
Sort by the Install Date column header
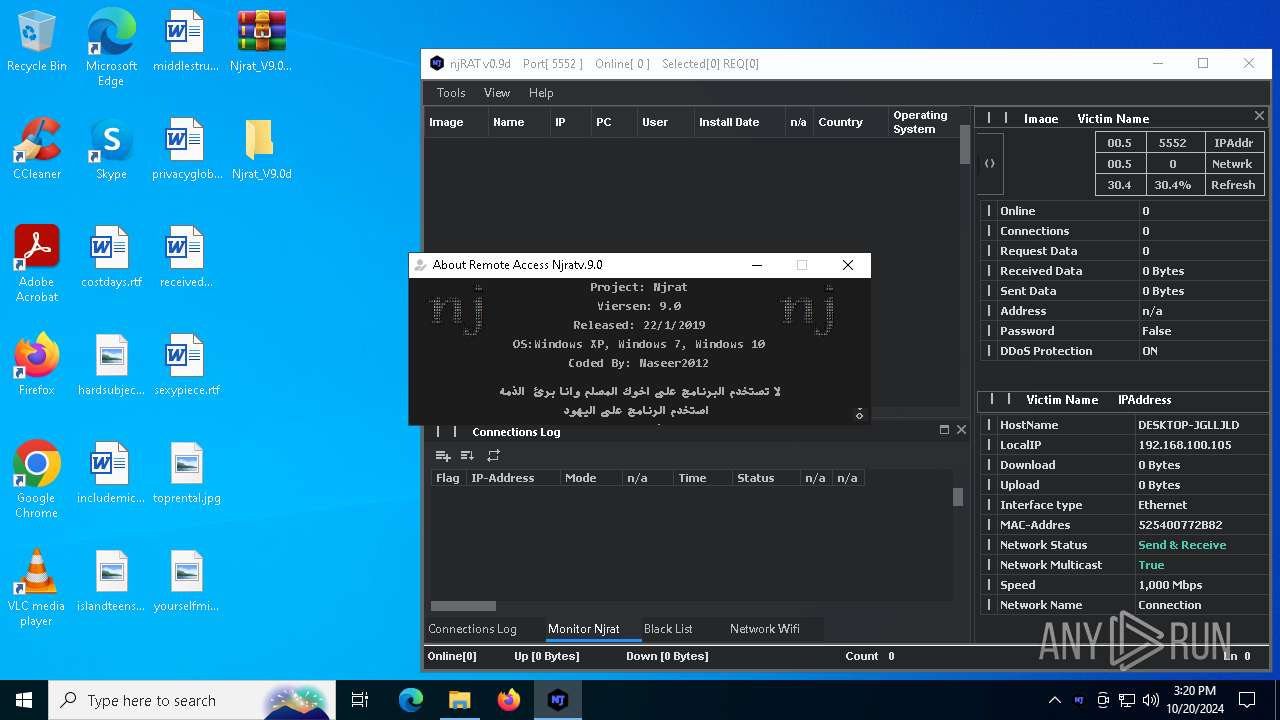(x=739, y=122)
